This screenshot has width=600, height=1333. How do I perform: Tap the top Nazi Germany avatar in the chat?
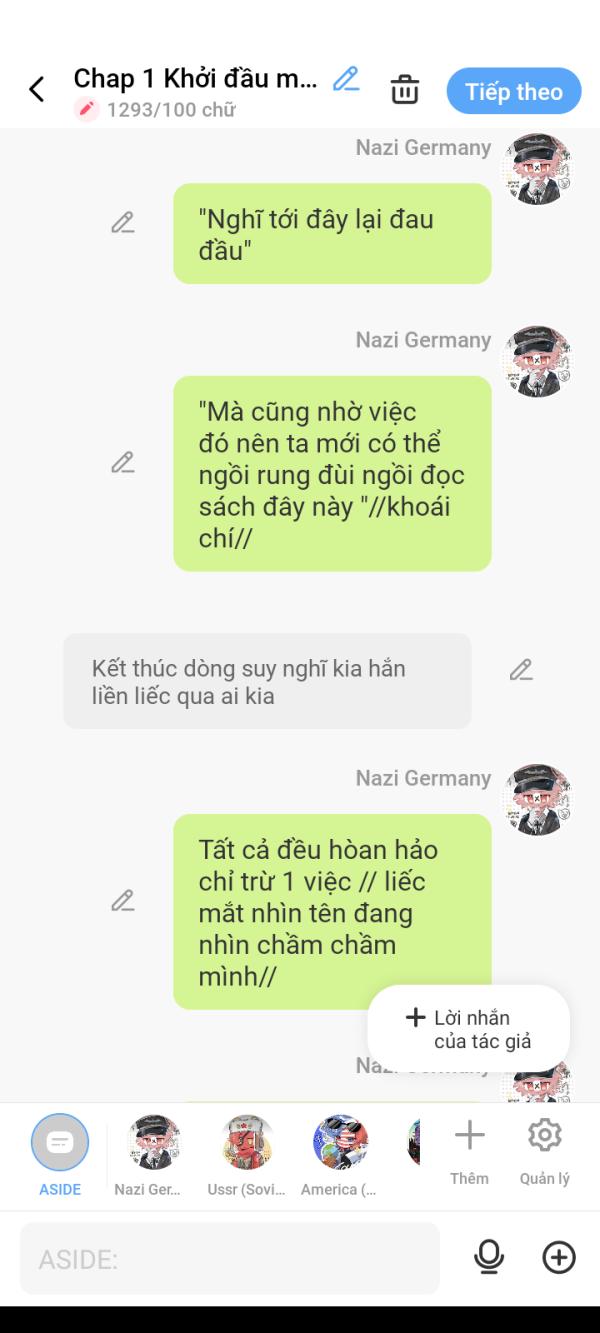pyautogui.click(x=538, y=169)
